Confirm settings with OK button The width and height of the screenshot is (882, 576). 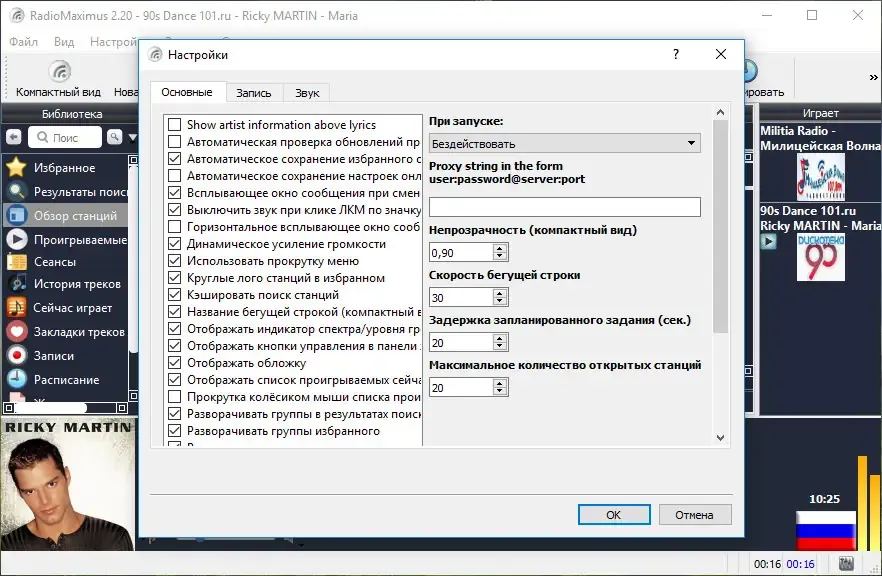pyautogui.click(x=614, y=515)
